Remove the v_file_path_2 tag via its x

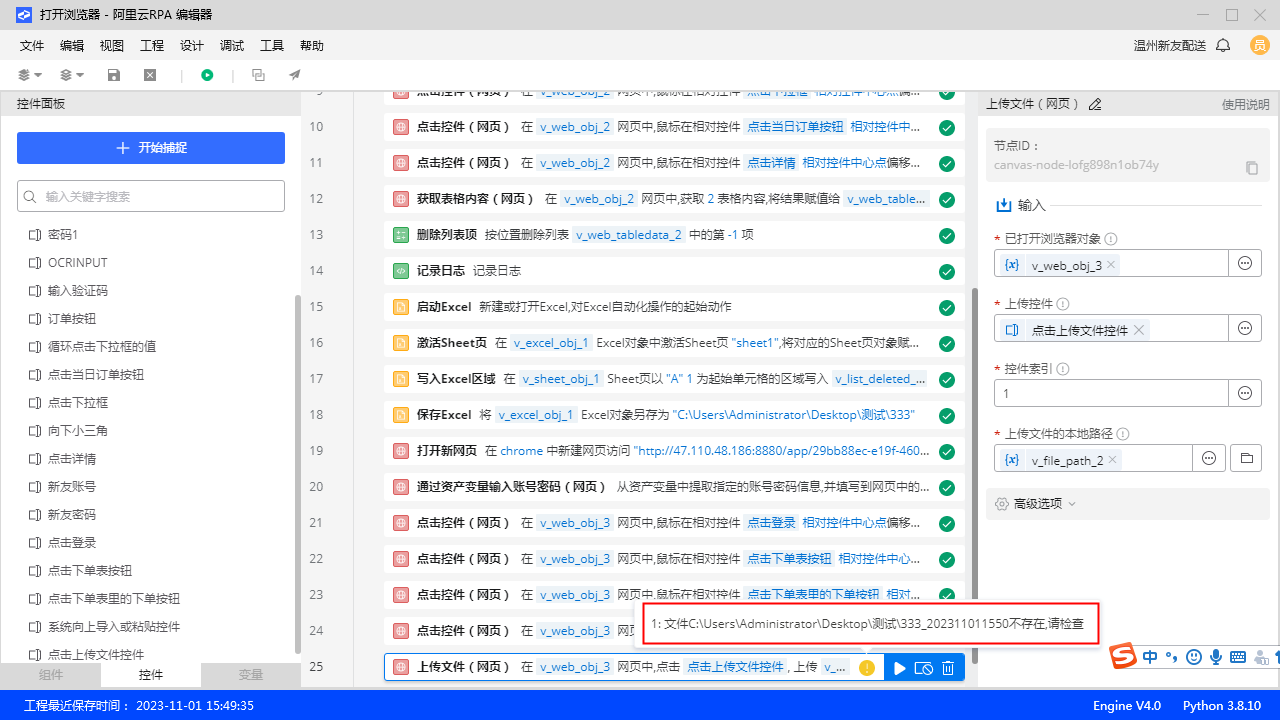click(1113, 460)
